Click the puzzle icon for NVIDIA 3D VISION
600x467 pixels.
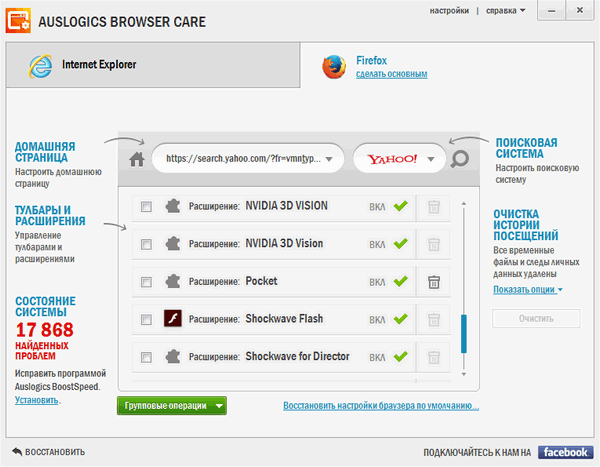[x=173, y=206]
